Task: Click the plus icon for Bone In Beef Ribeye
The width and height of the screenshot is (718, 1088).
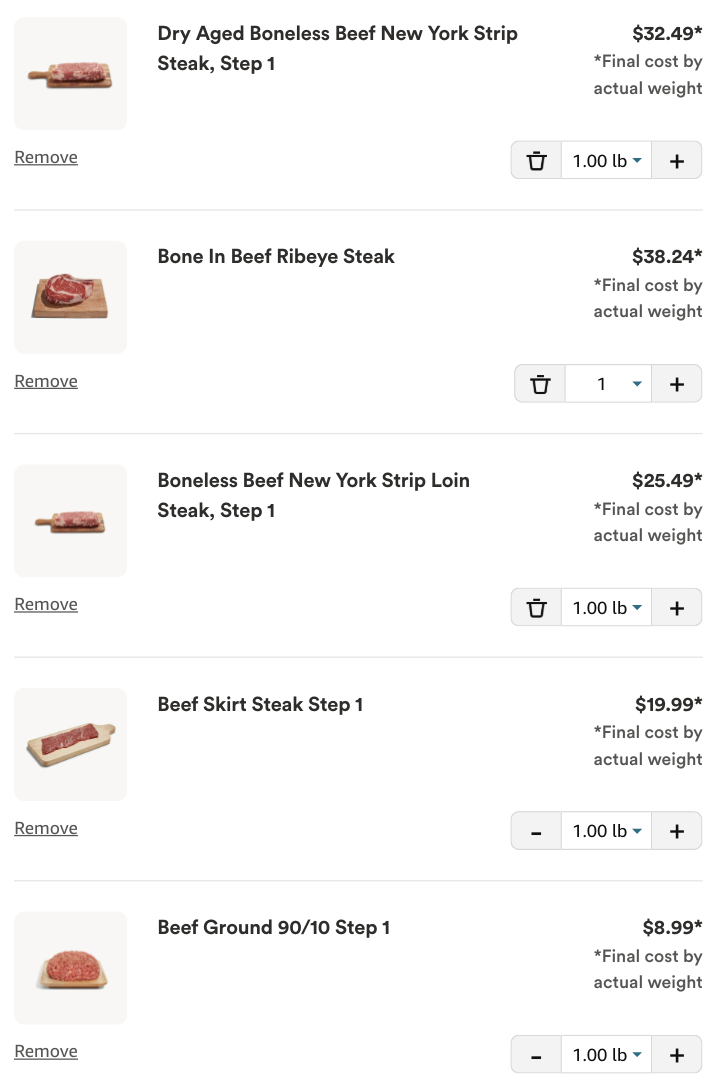Action: click(x=677, y=383)
